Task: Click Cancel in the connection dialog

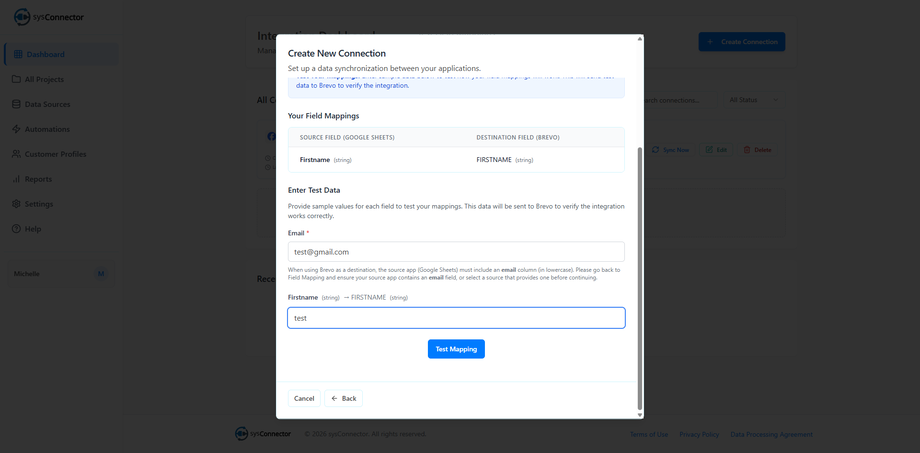Action: (304, 398)
